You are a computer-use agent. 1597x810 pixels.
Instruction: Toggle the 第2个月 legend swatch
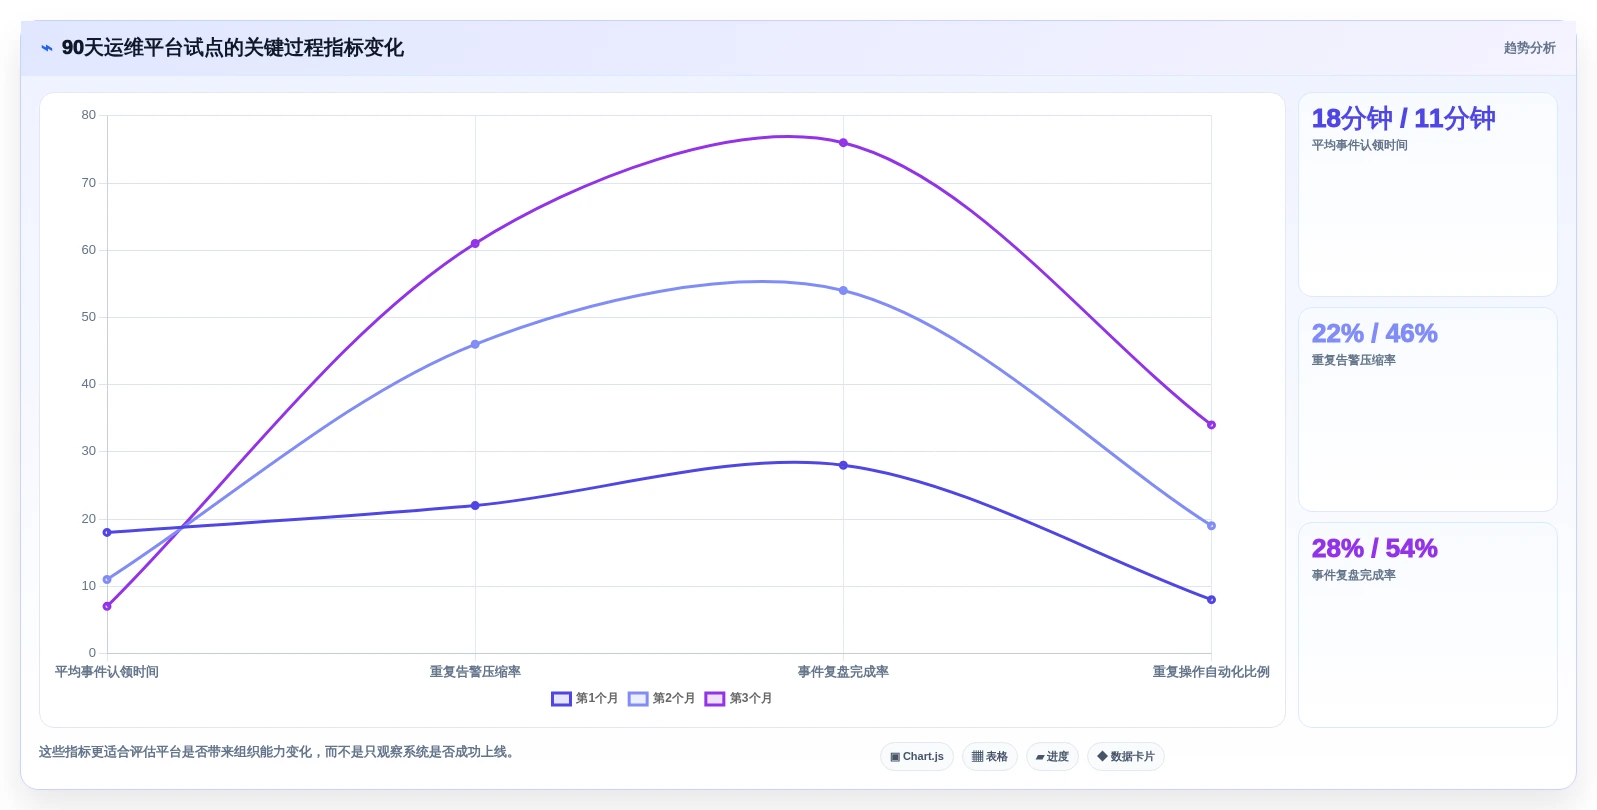638,699
